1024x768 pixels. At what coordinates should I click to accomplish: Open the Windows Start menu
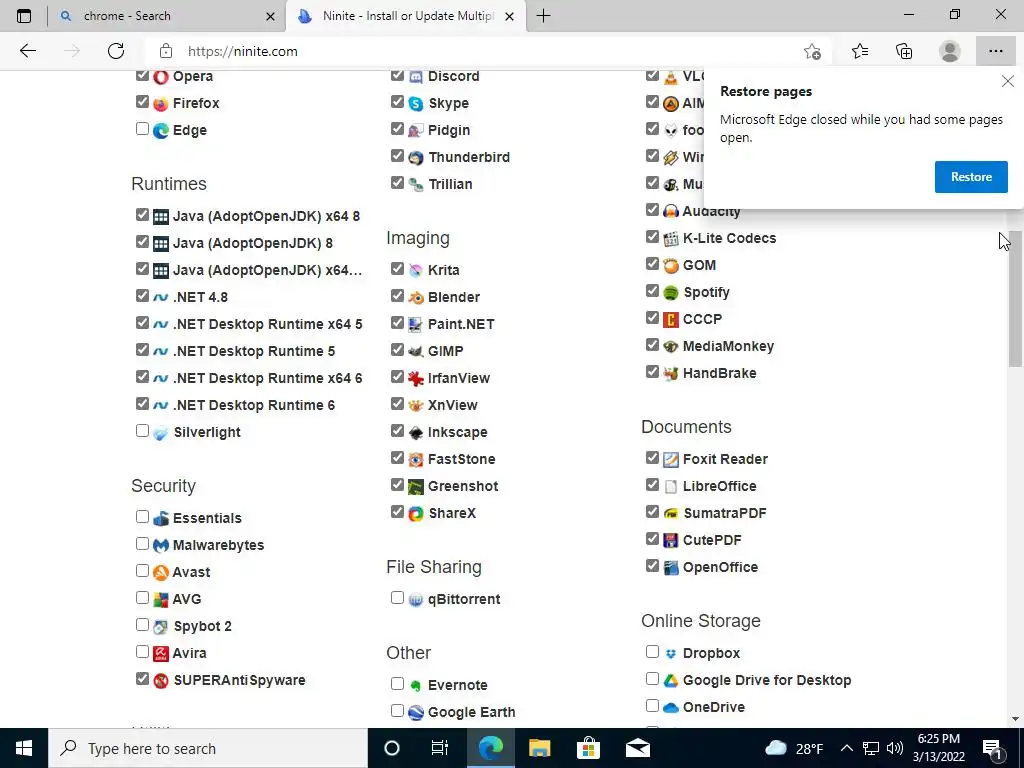24,748
